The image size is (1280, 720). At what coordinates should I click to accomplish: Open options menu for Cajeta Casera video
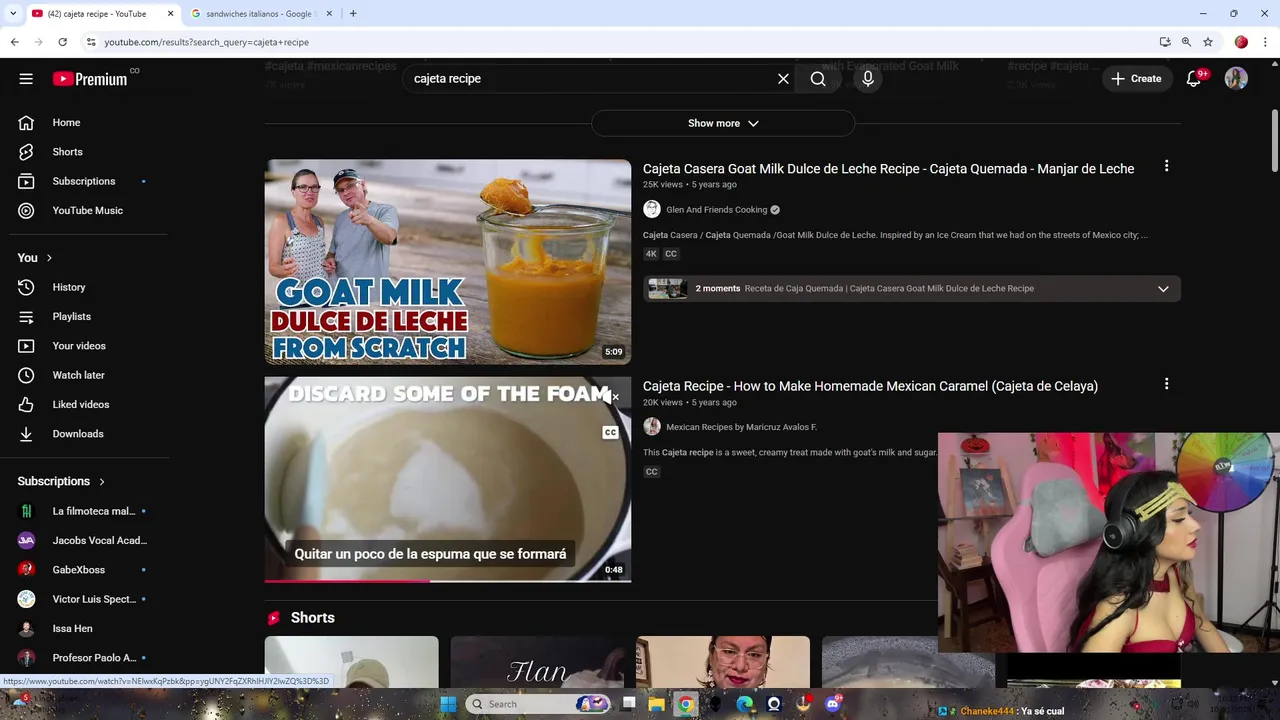[1166, 166]
